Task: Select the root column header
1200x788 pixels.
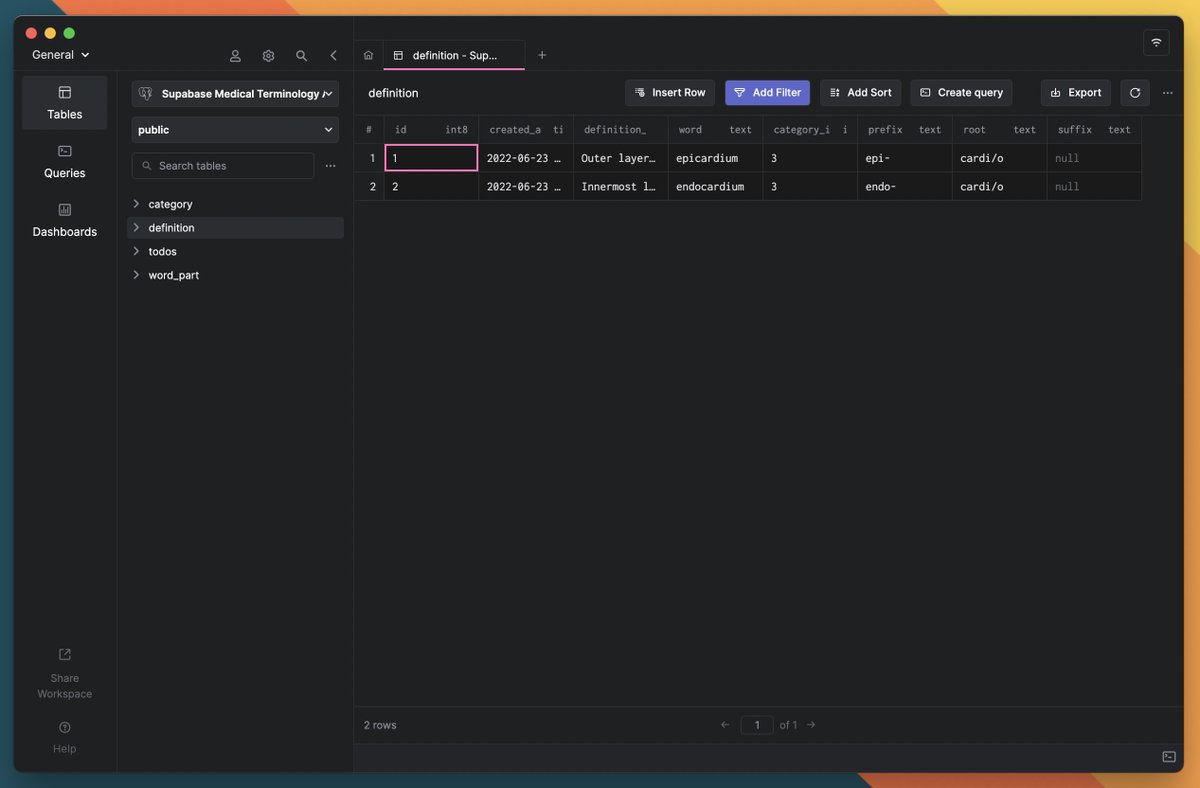Action: pos(999,130)
